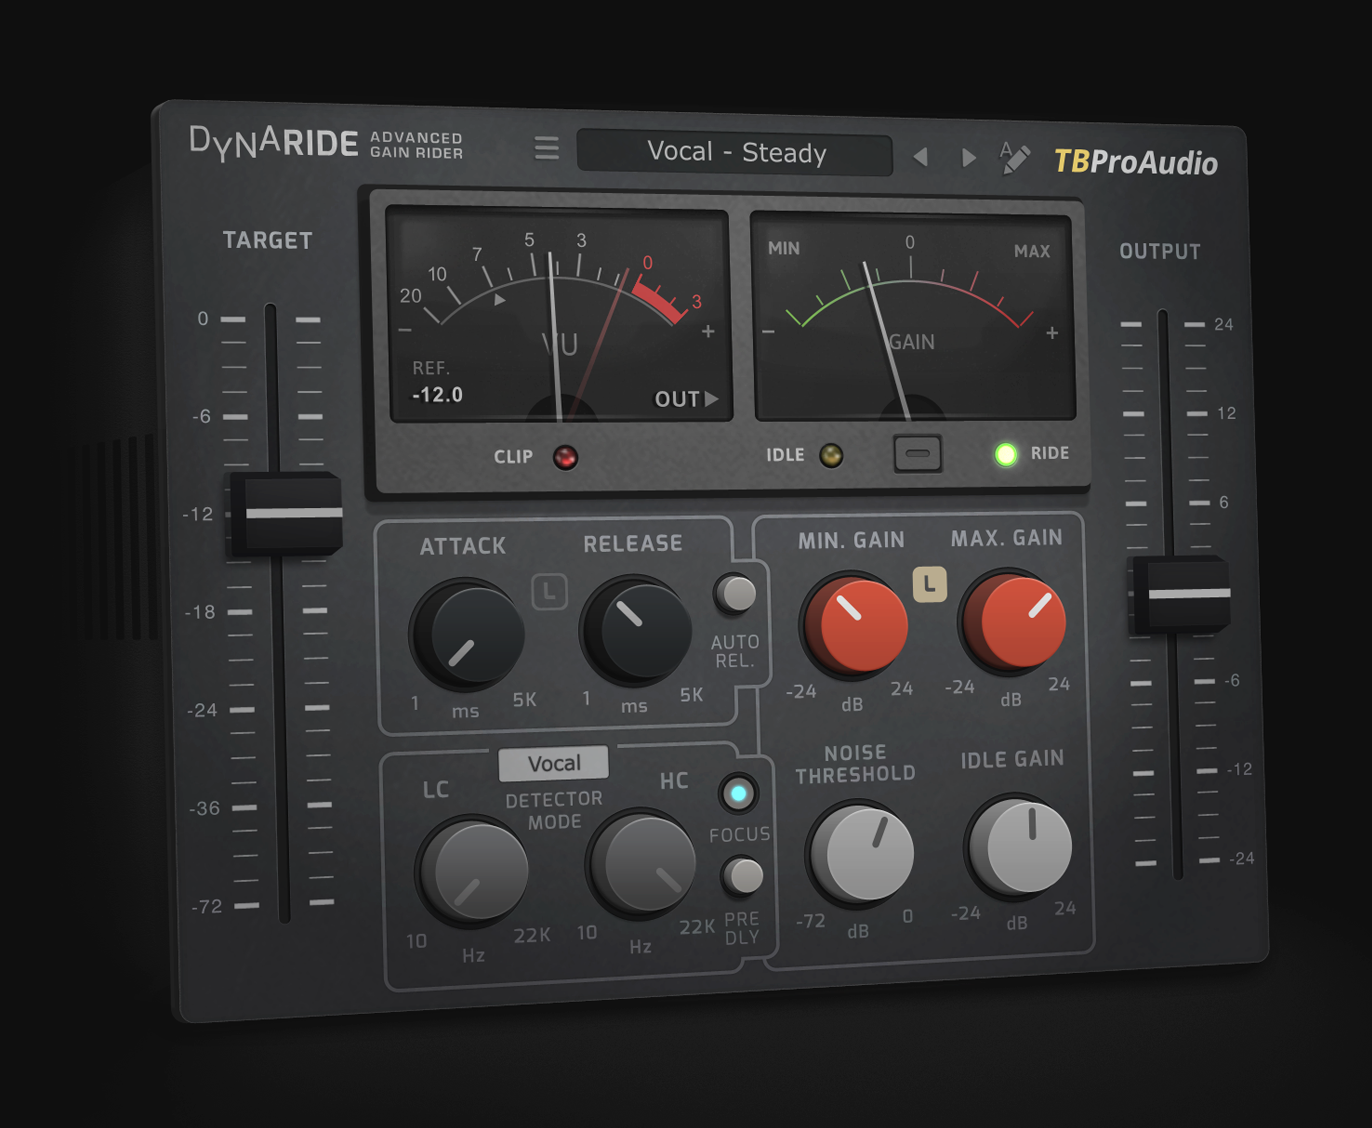
Task: Click the RIDE green LED
Action: (x=1006, y=454)
